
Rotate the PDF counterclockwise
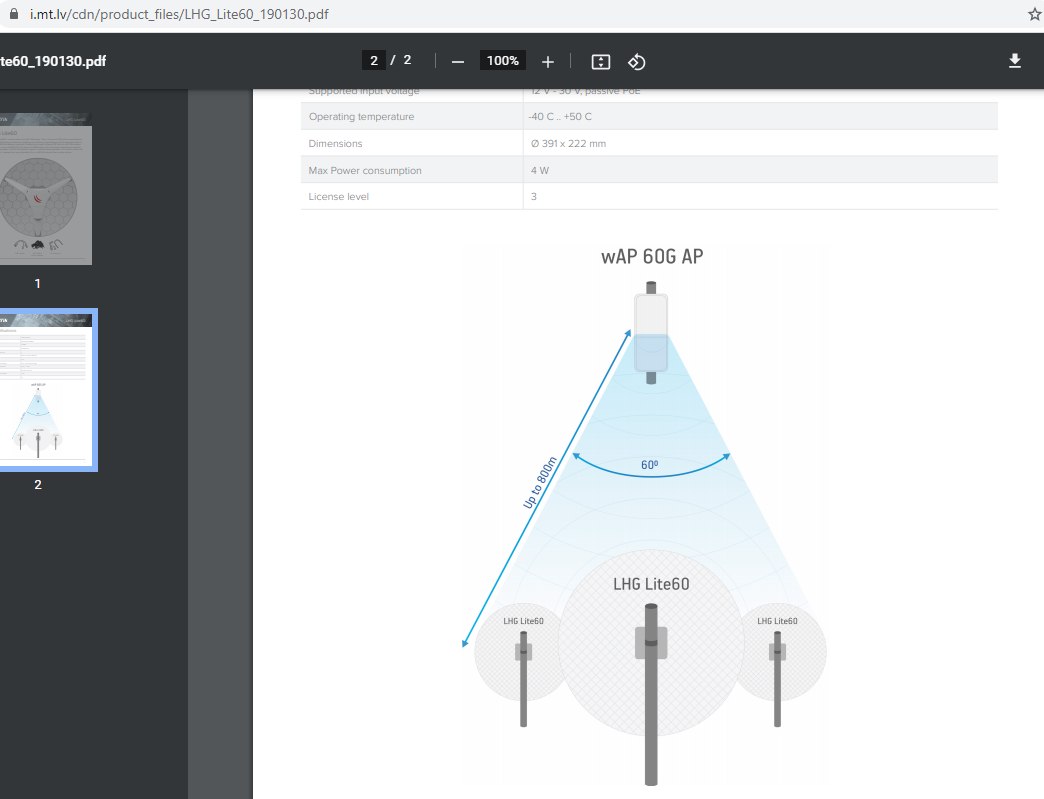click(637, 61)
